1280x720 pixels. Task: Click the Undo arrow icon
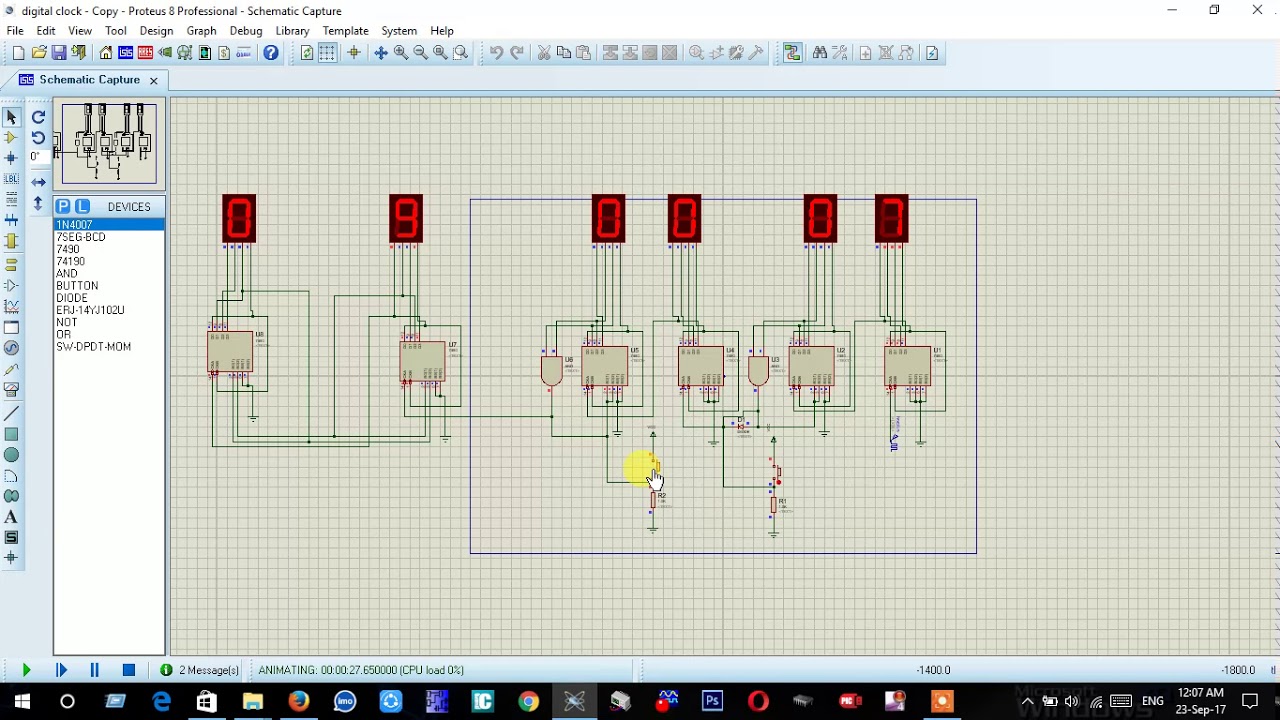click(x=496, y=53)
